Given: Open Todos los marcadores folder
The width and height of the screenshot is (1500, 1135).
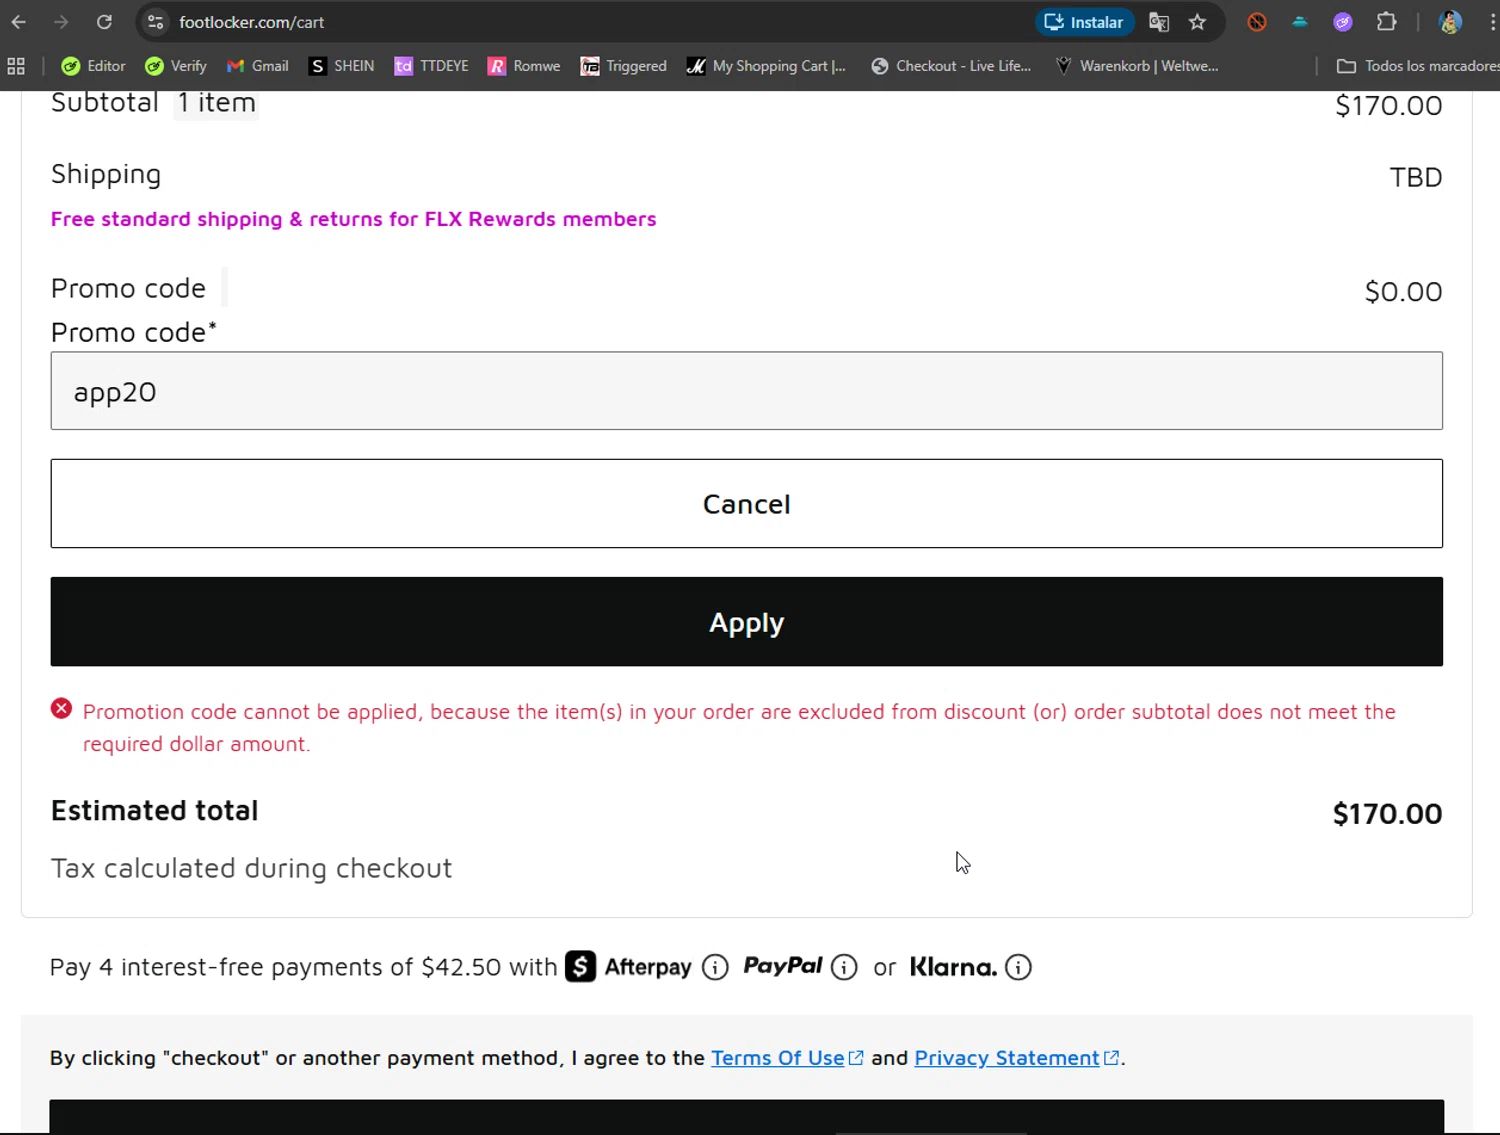Looking at the screenshot, I should [x=1418, y=66].
